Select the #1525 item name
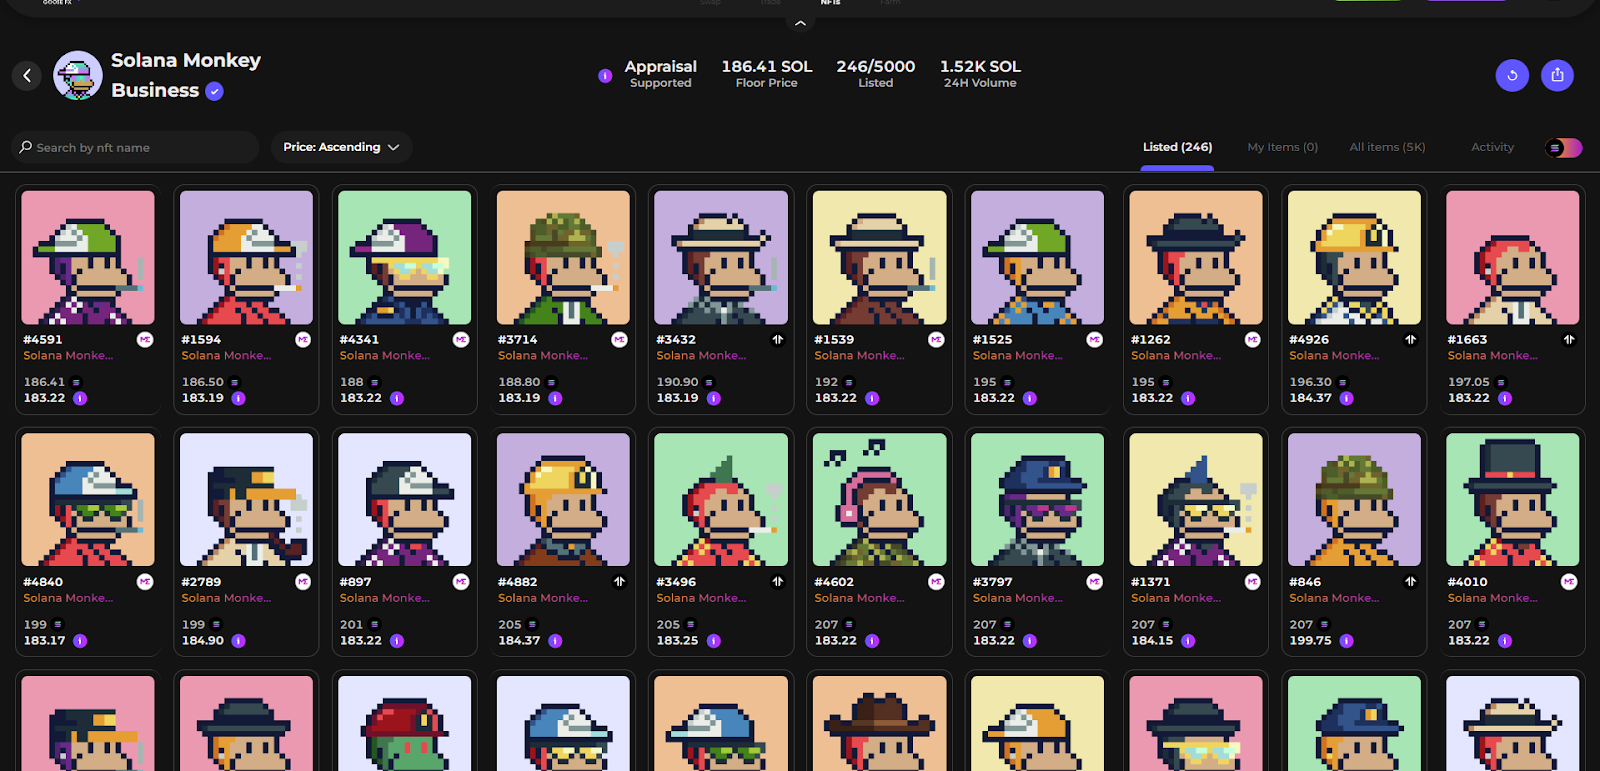The height and width of the screenshot is (771, 1600). [992, 340]
